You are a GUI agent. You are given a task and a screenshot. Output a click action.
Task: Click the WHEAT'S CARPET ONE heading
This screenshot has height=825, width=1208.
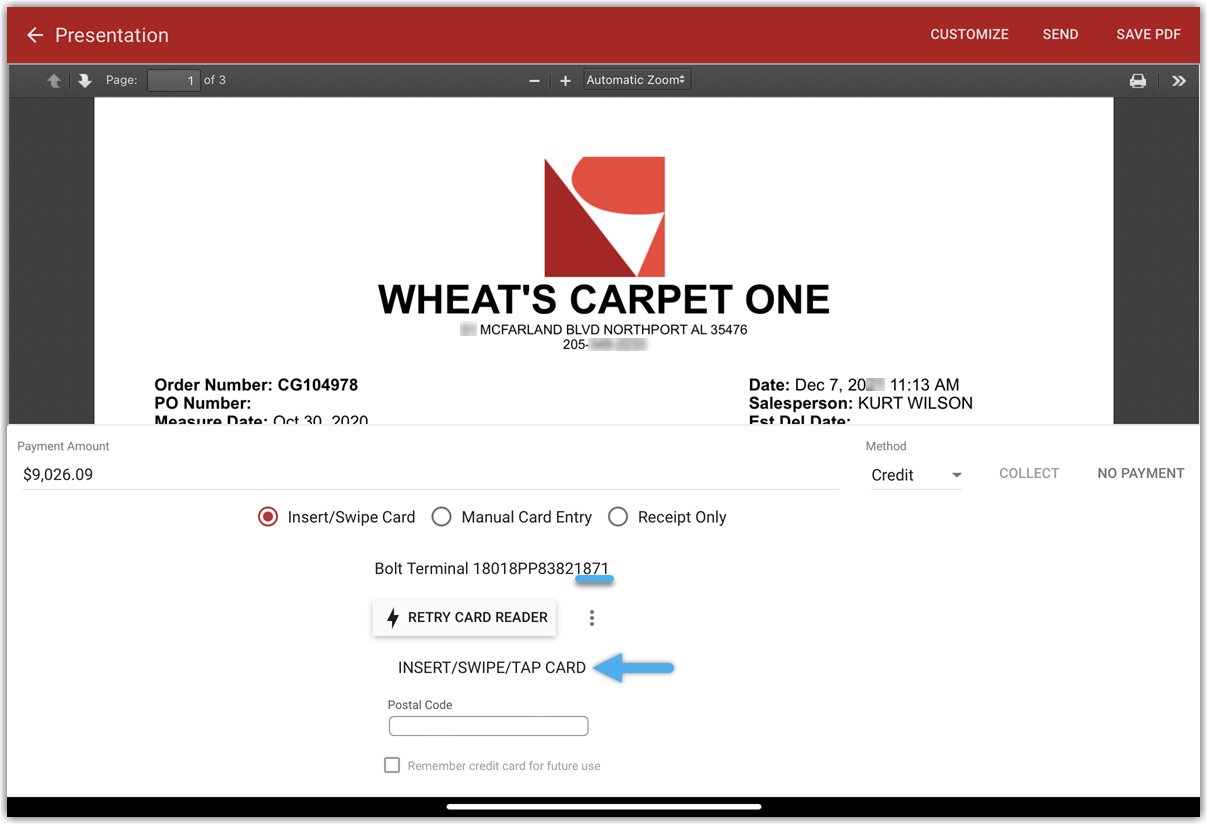pos(604,300)
